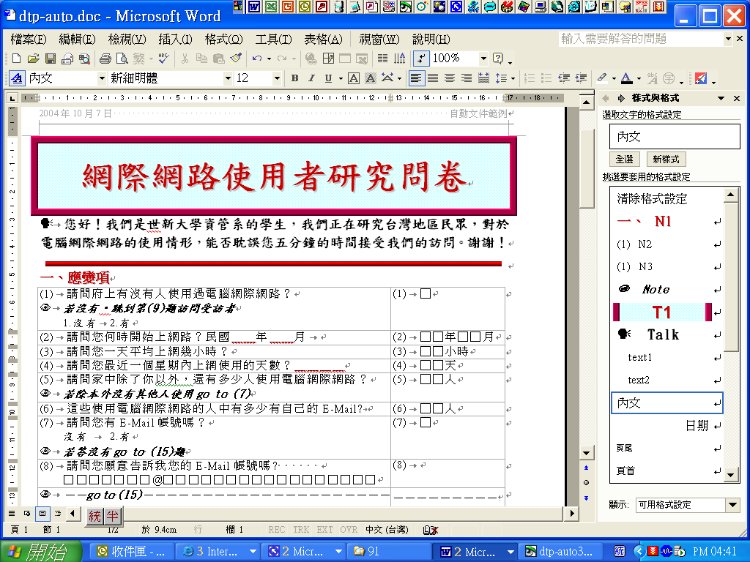750x562 pixels.
Task: Toggle left text alignment
Action: click(416, 78)
